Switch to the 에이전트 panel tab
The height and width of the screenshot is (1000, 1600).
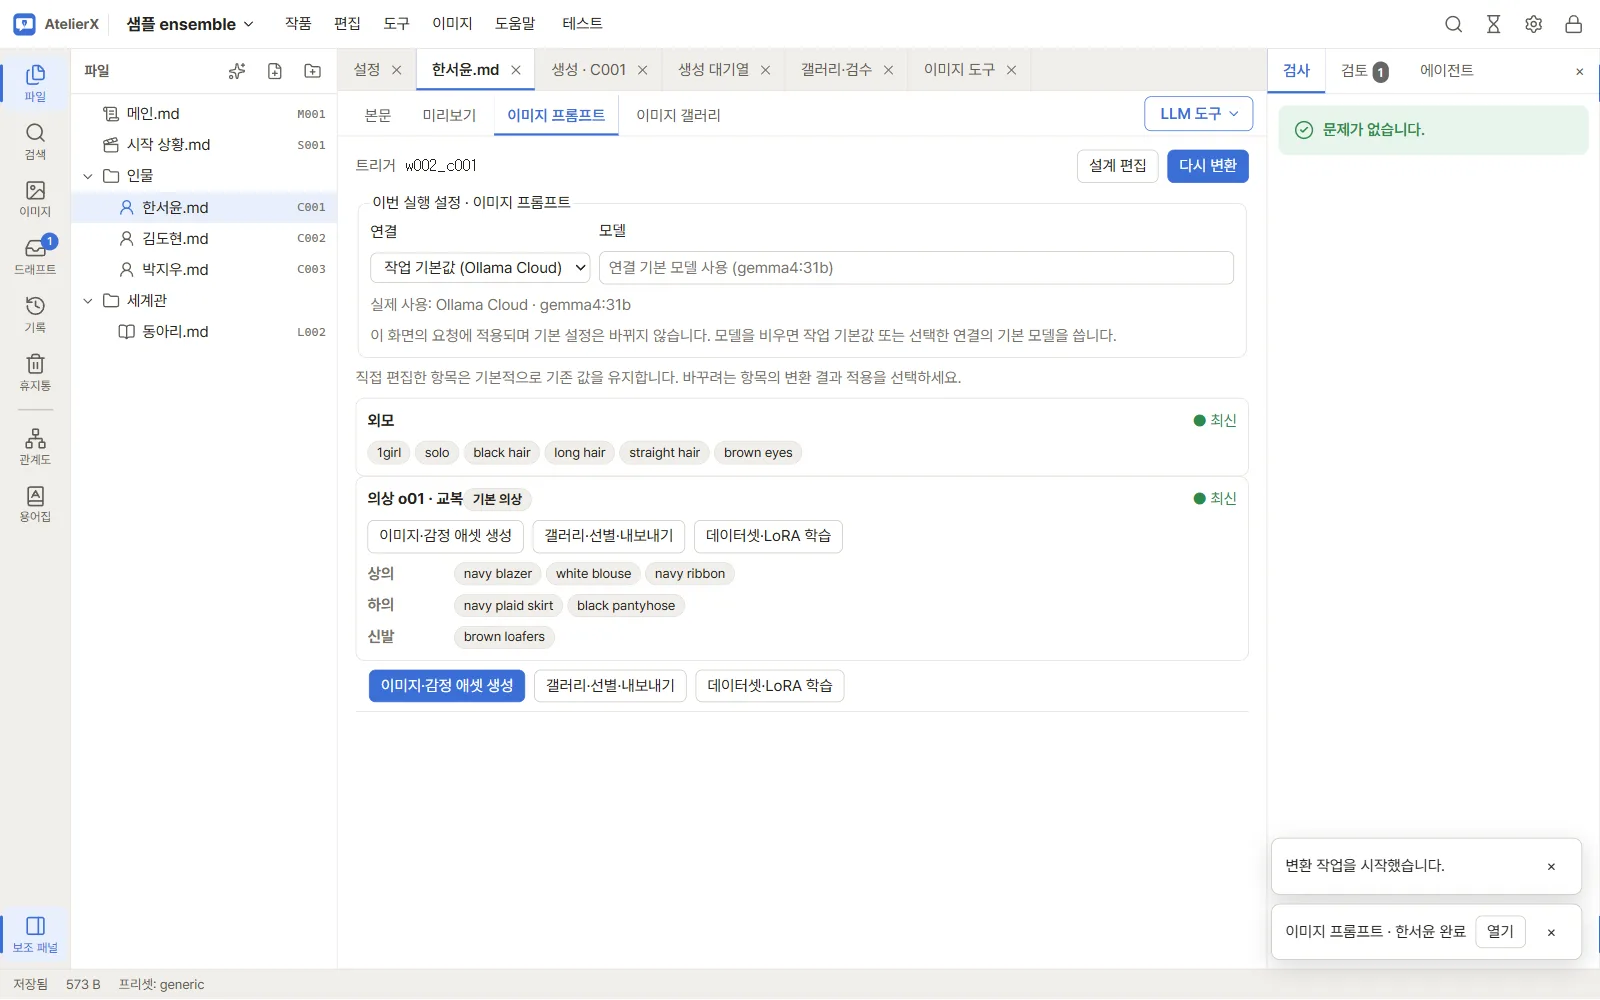point(1446,71)
